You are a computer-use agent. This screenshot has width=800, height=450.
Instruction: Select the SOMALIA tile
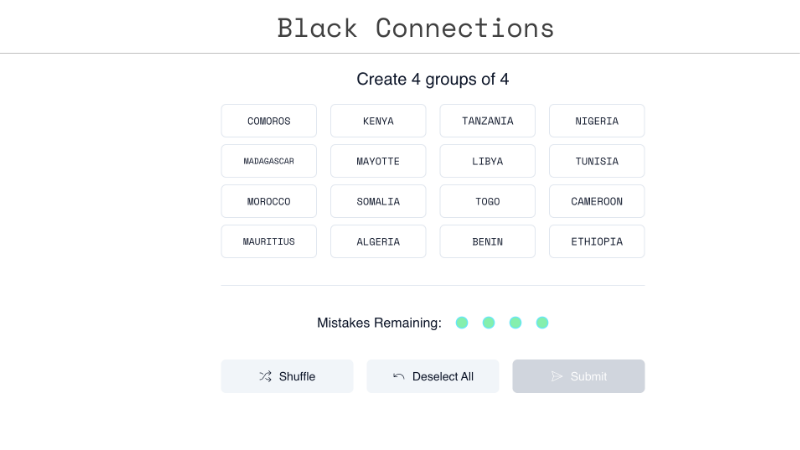click(x=378, y=201)
